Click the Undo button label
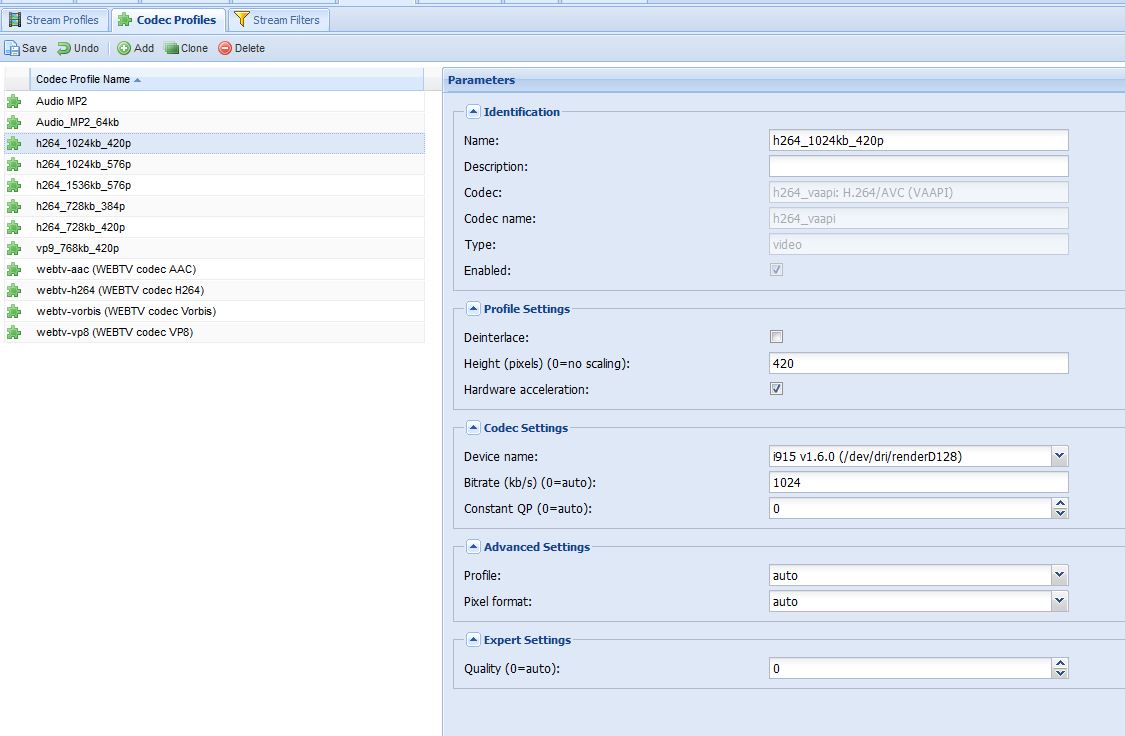Screen dimensions: 1125x736 point(86,48)
